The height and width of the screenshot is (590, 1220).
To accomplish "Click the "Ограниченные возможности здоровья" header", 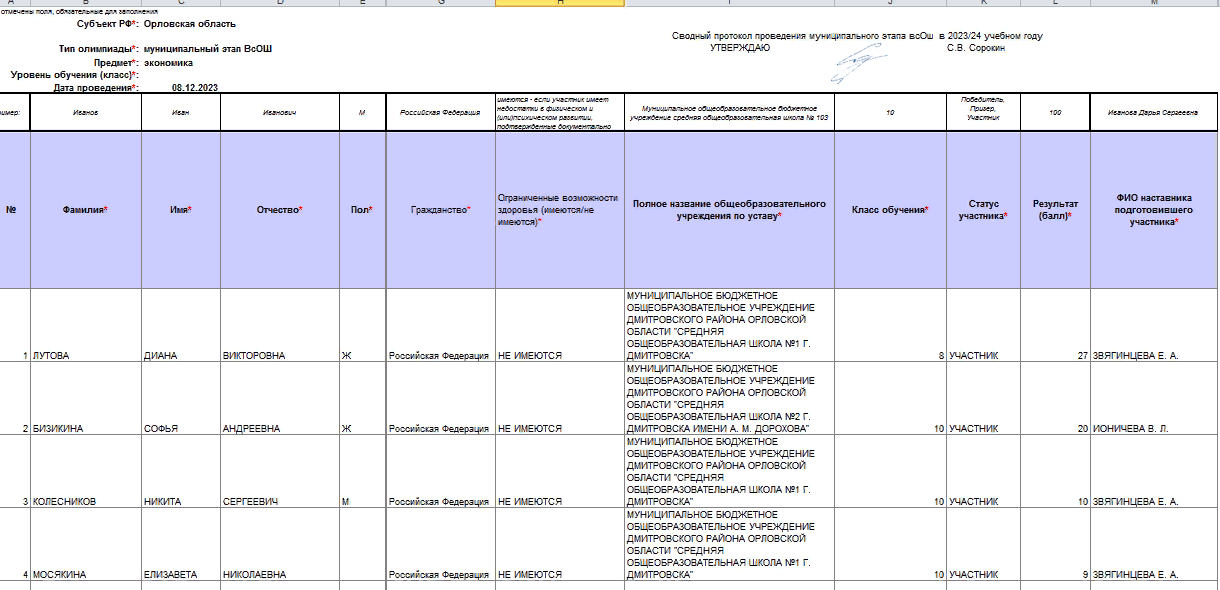I will coord(559,210).
